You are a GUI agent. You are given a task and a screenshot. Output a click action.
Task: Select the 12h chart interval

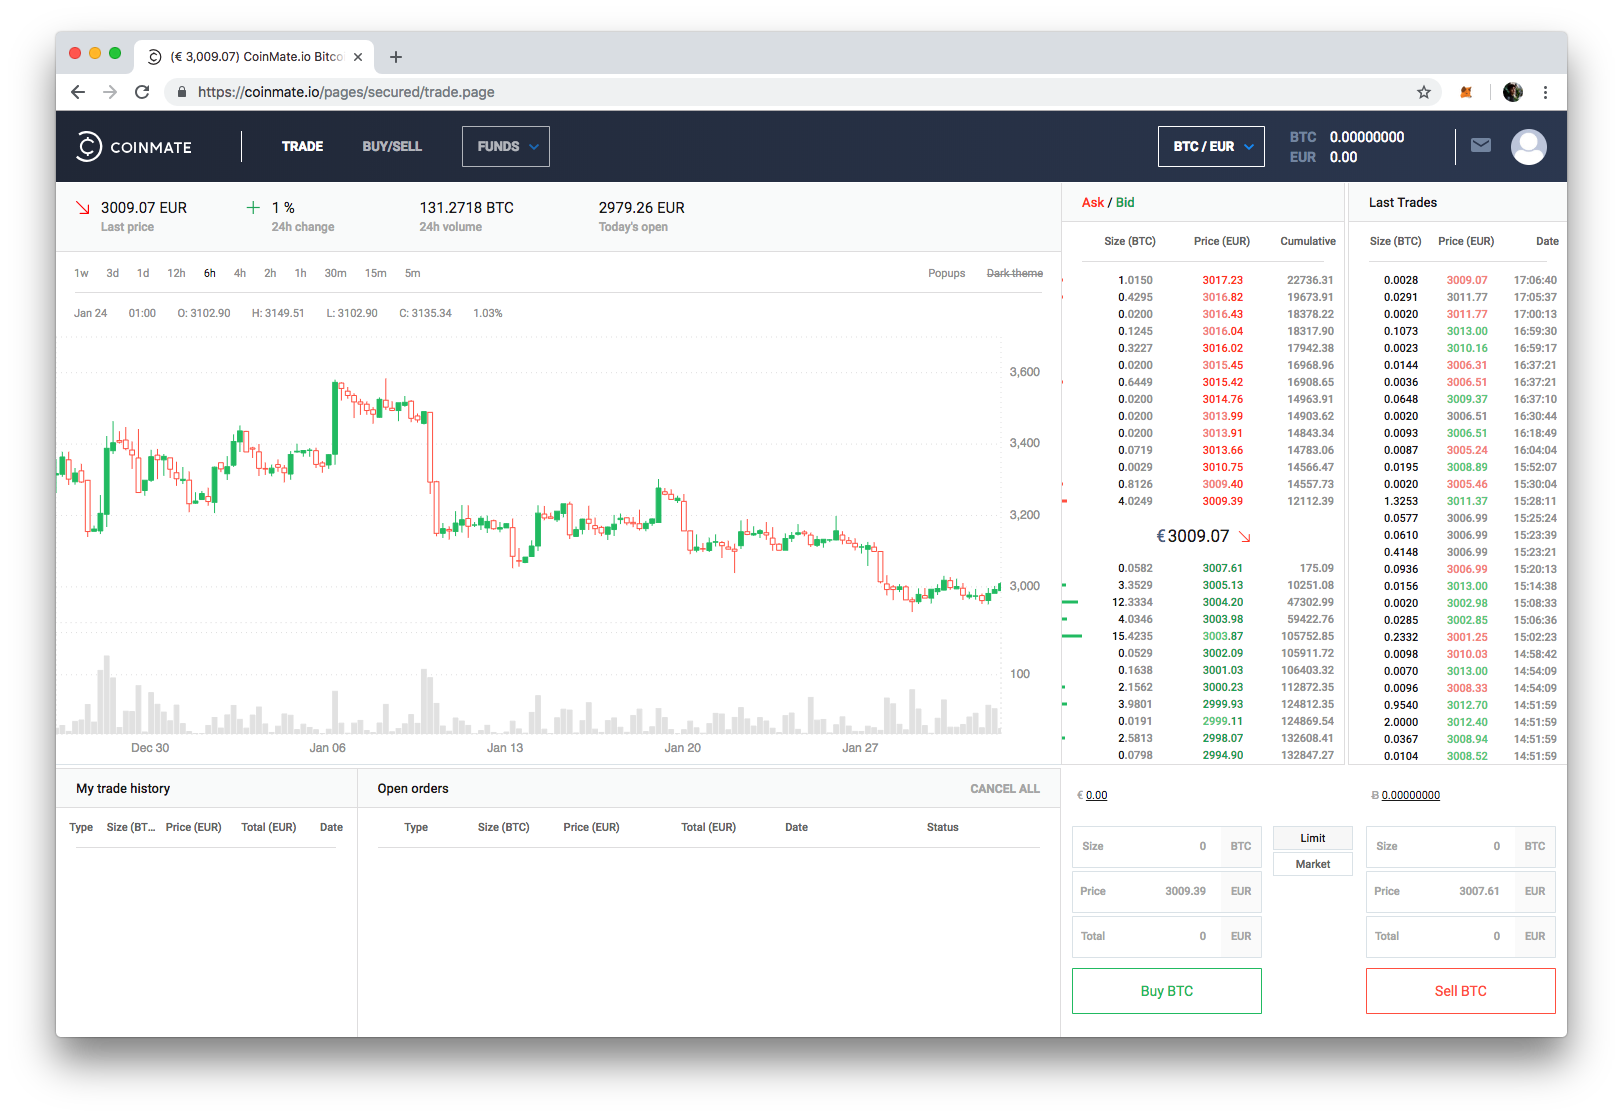176,273
